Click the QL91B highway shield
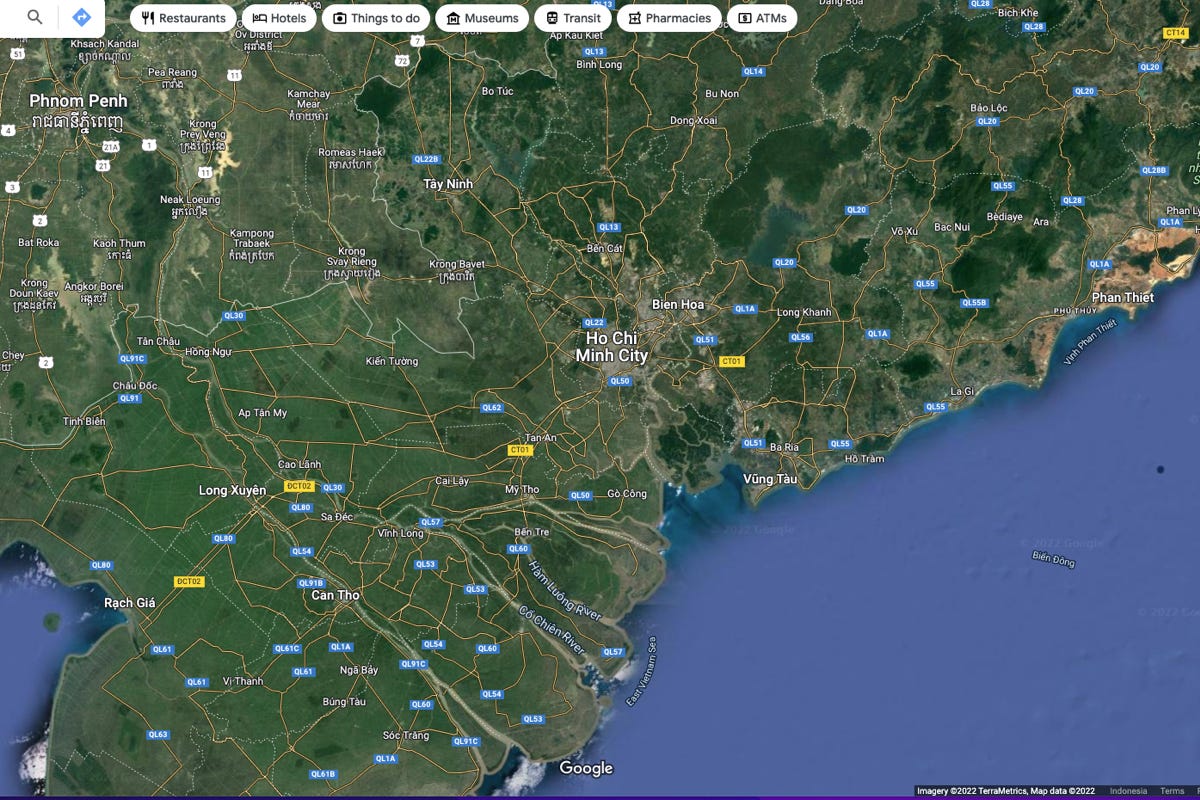 (311, 583)
